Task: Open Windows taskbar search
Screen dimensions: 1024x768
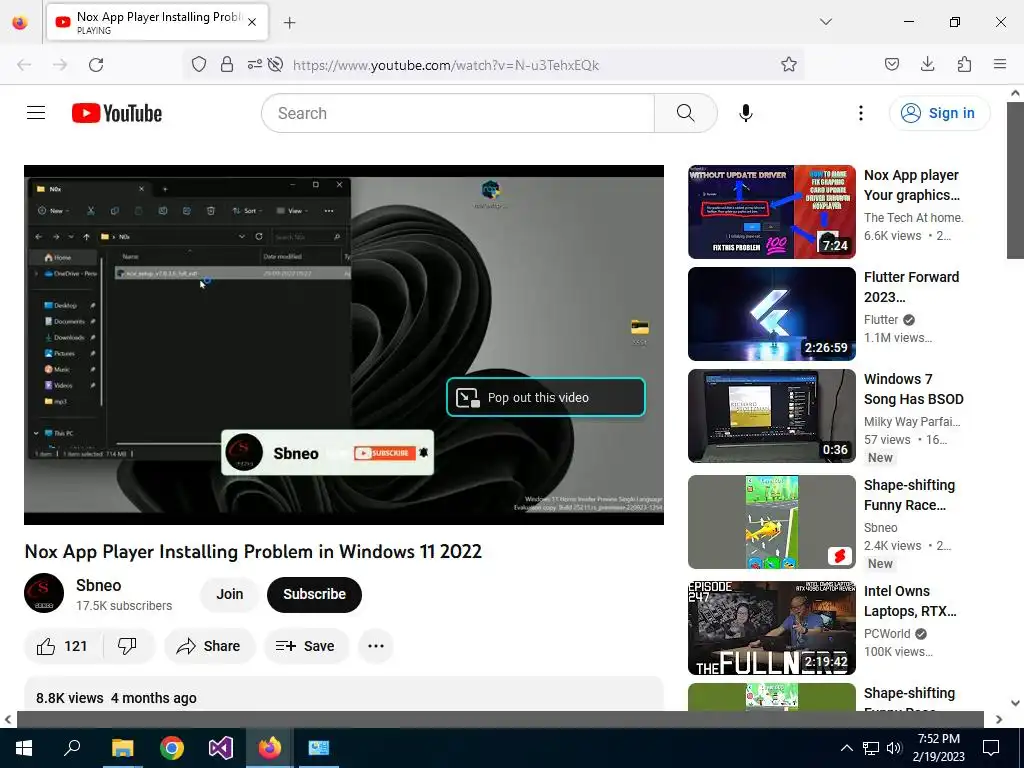Action: [x=72, y=748]
